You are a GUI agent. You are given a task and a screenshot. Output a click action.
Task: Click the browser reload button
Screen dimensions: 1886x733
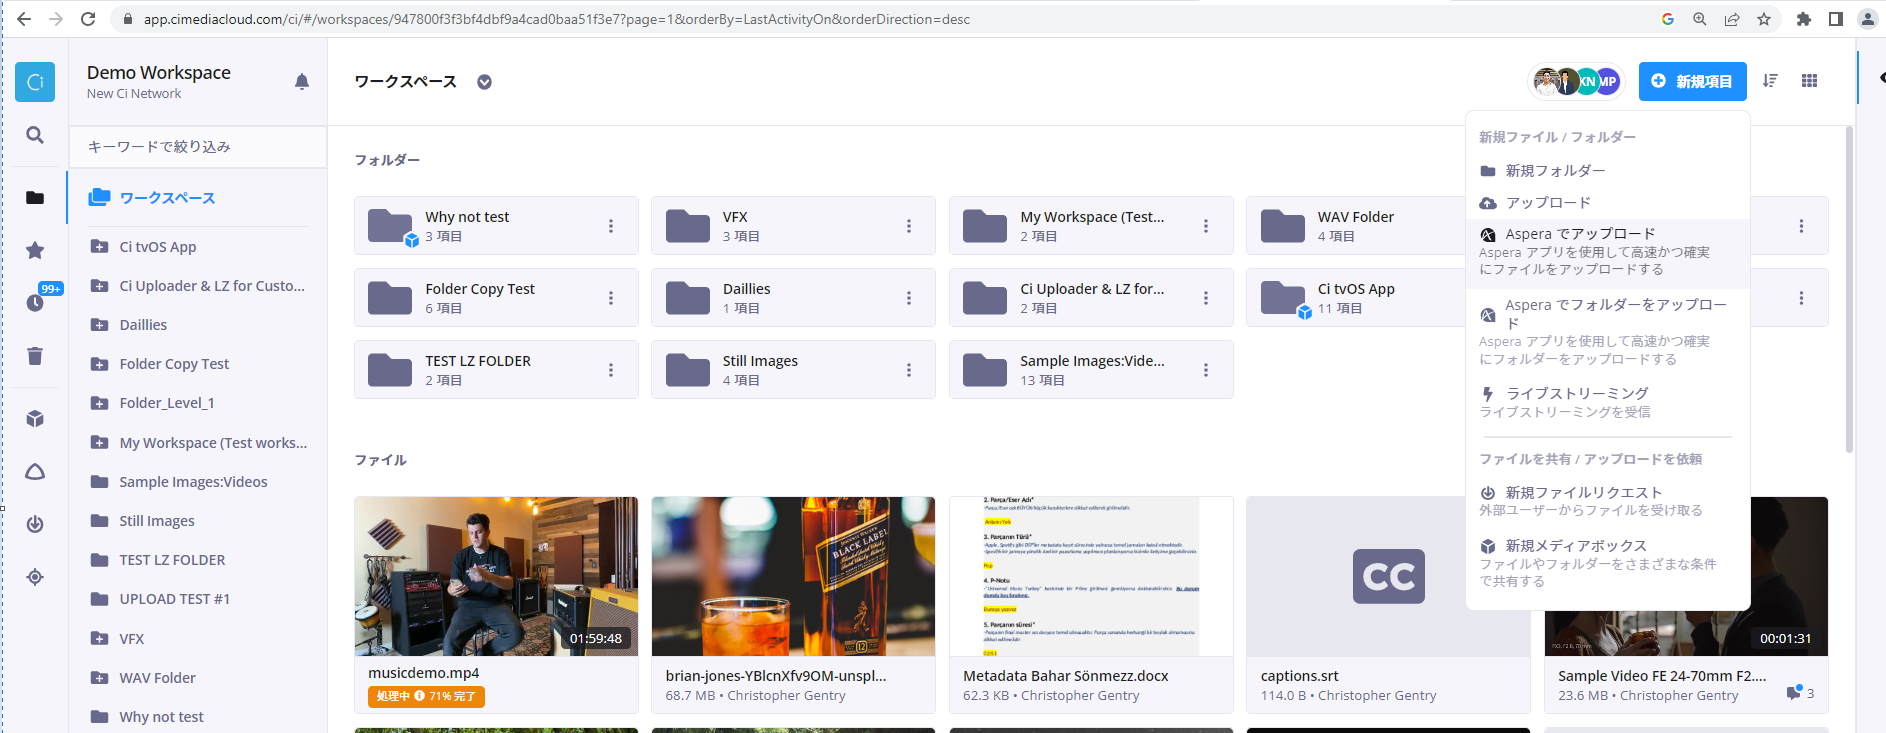pos(88,19)
